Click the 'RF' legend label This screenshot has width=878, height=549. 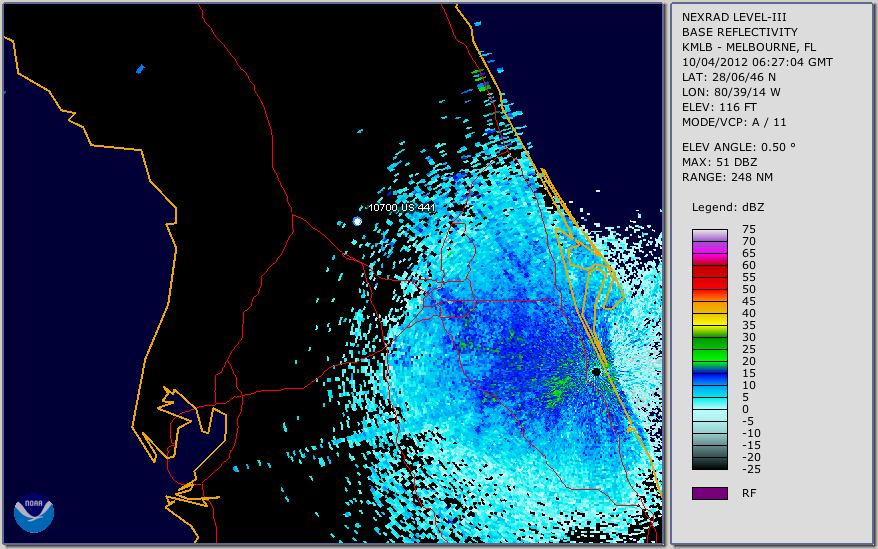click(x=749, y=493)
